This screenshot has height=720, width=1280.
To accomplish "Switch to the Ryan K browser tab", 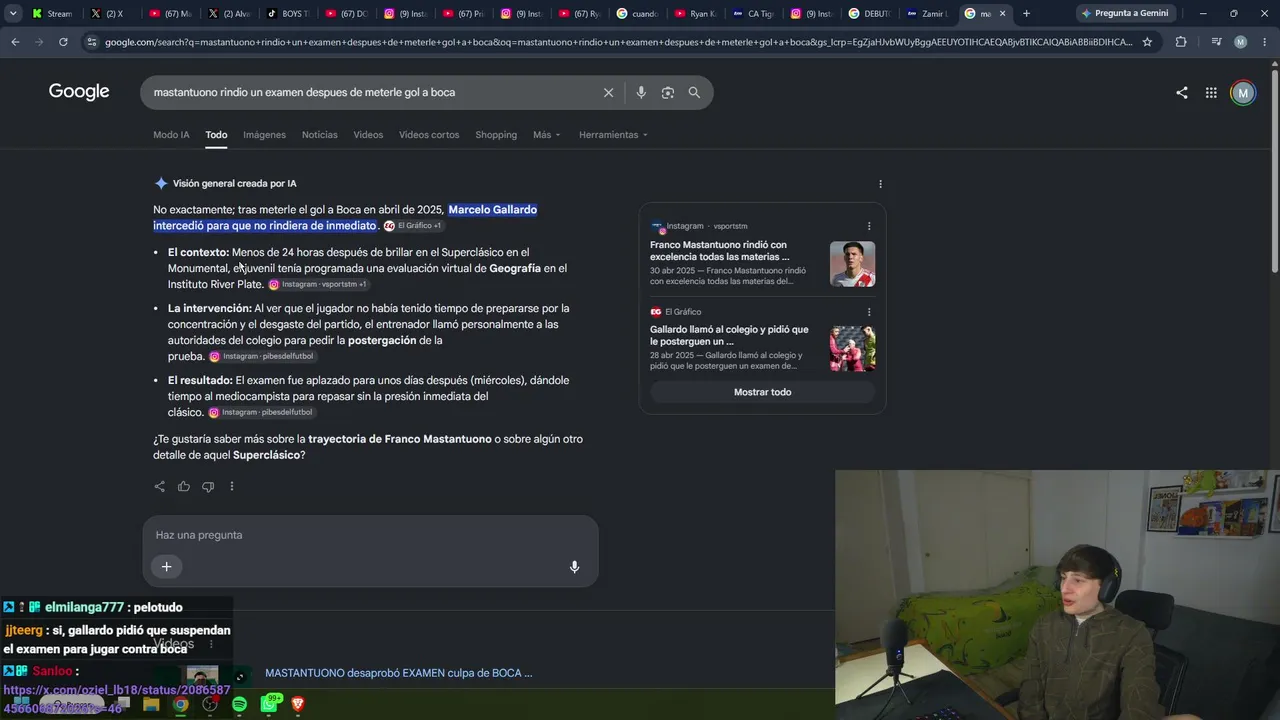I will pos(696,14).
